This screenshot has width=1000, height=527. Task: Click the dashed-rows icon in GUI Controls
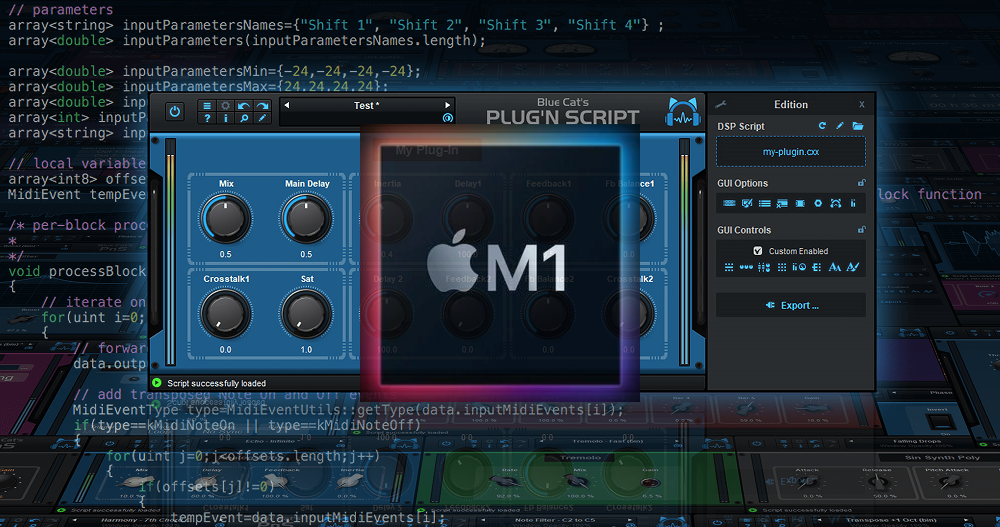pyautogui.click(x=729, y=267)
